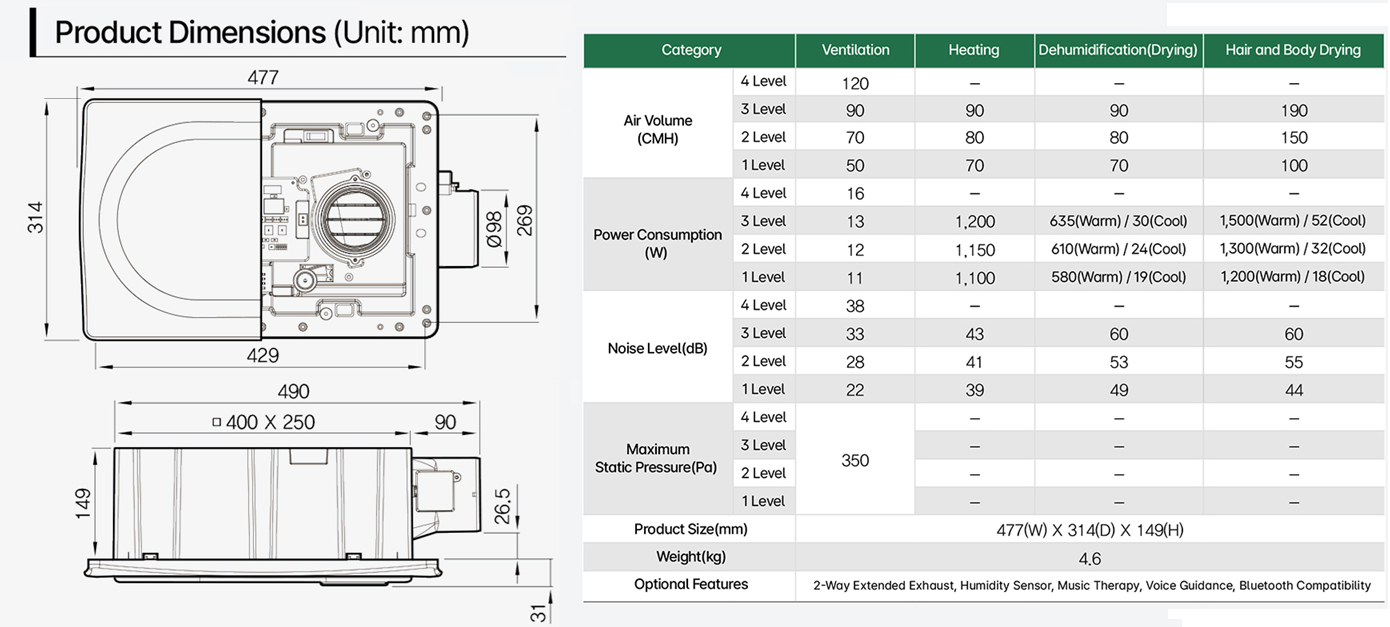Viewport: 1390px width, 627px height.
Task: Click dehumidification noise value 49
Action: tap(1119, 390)
